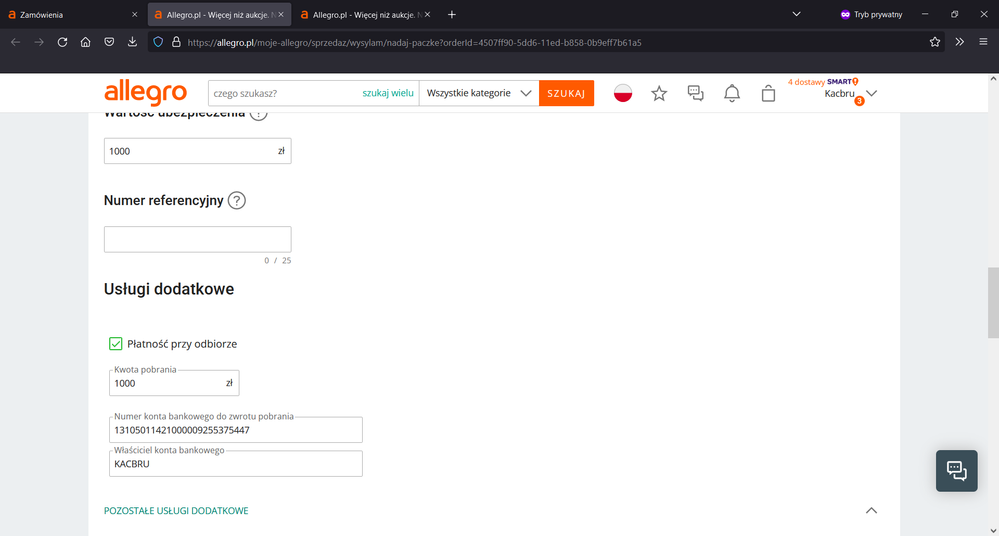Uncheck Płatność przy odbiorze checkbox
Viewport: 999px width, 536px height.
(x=116, y=344)
